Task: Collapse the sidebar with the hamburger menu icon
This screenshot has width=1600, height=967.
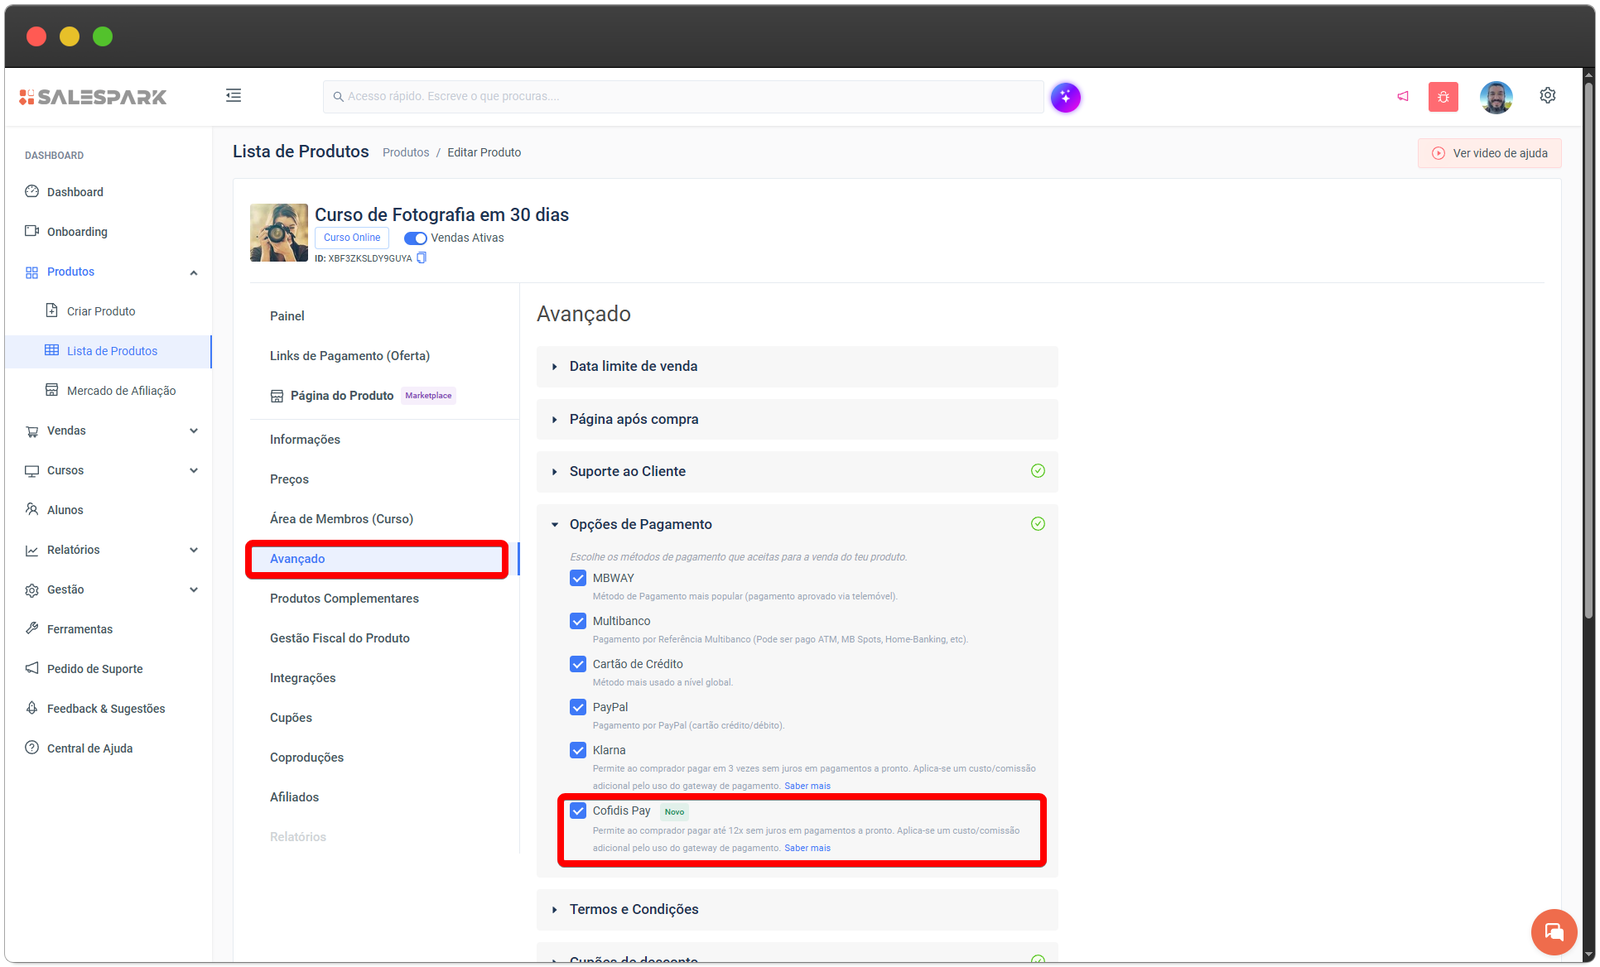Action: pyautogui.click(x=233, y=96)
